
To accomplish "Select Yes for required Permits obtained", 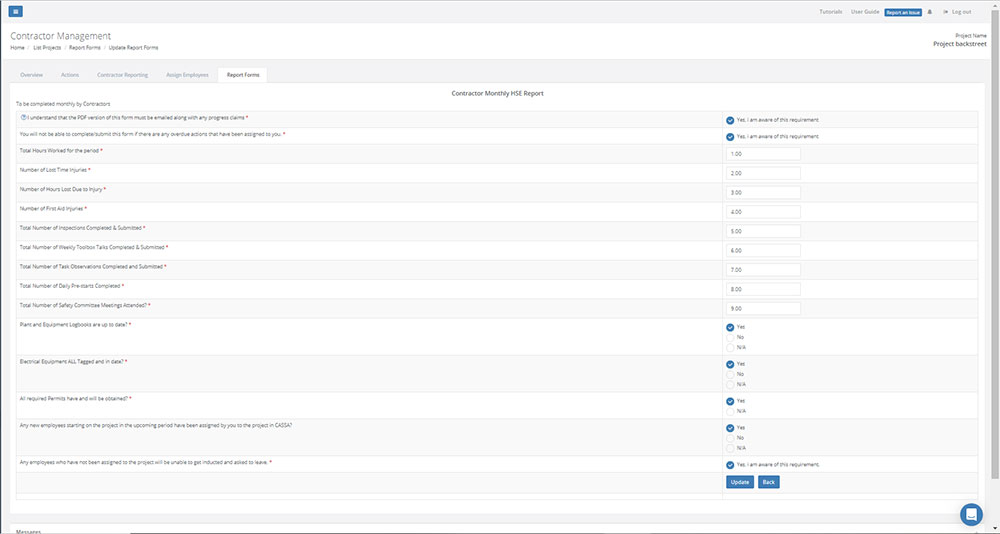I will click(730, 401).
